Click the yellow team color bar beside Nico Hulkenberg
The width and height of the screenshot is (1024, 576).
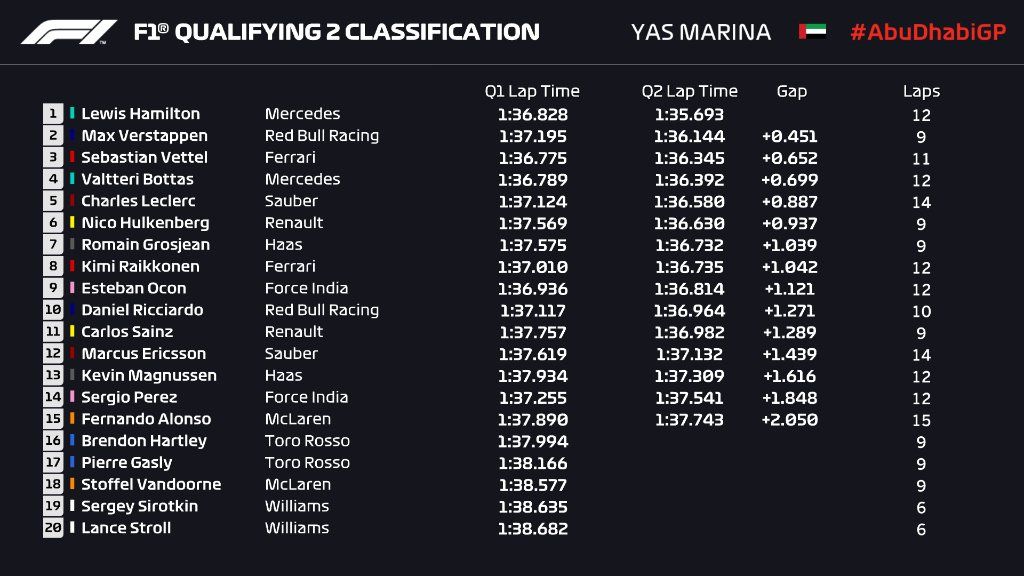(73, 223)
